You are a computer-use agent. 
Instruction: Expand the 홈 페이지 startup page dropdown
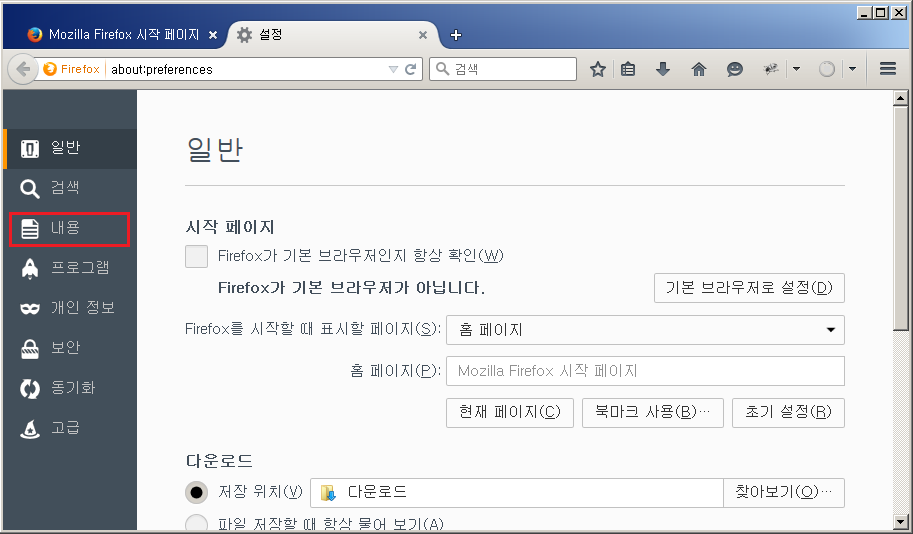[x=645, y=330]
